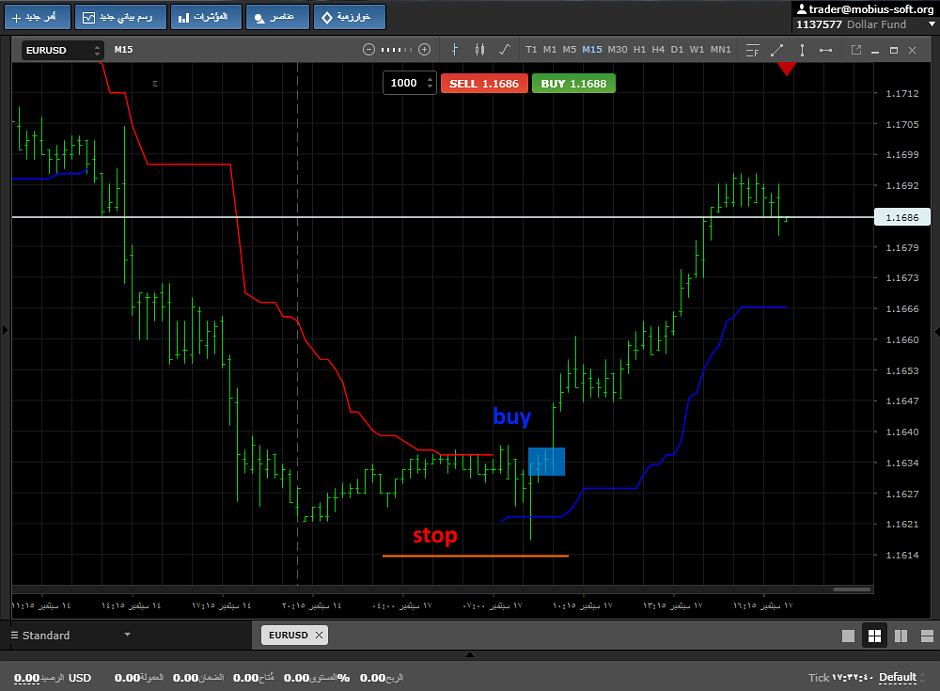Select W1 timeframe
Image resolution: width=940 pixels, height=691 pixels.
tap(697, 50)
